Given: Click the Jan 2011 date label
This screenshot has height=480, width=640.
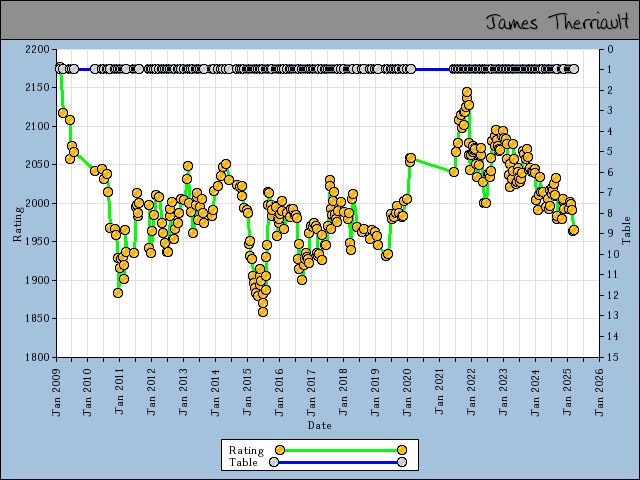Looking at the screenshot, I should point(120,391).
